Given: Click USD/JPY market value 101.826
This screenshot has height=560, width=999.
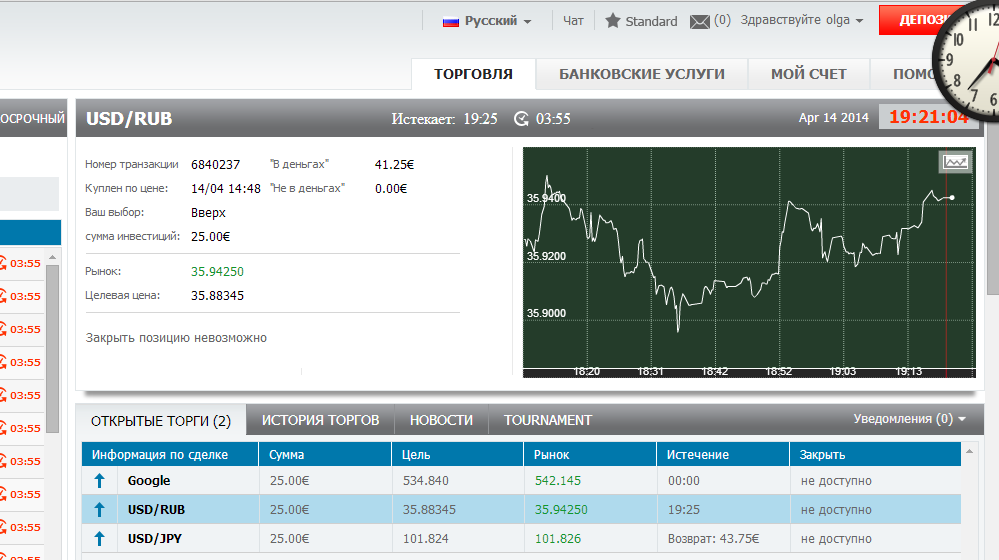Looking at the screenshot, I should [x=557, y=539].
